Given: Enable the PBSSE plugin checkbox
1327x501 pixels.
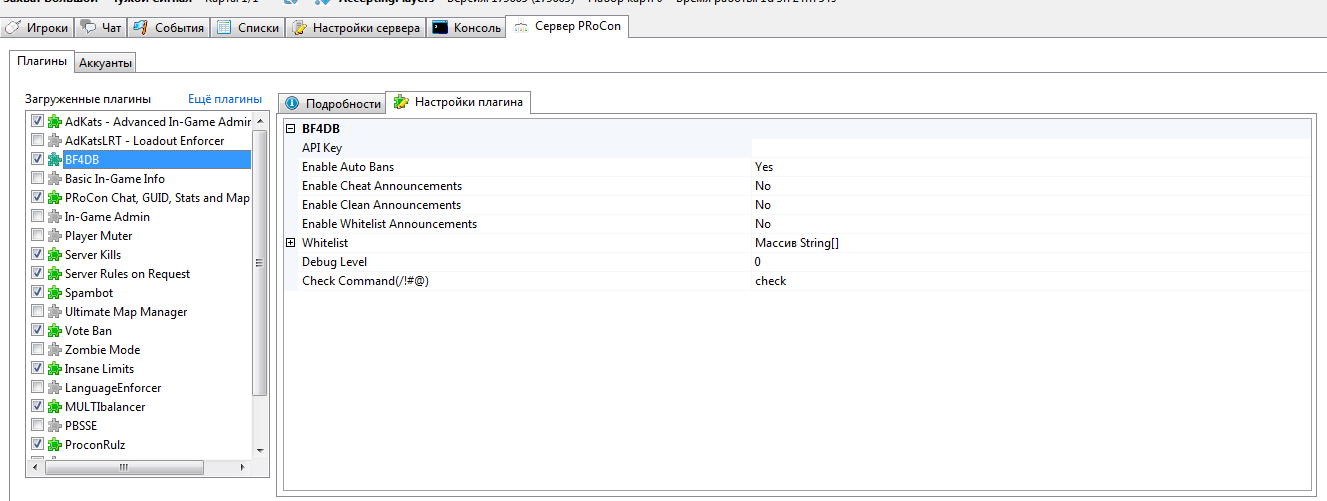Looking at the screenshot, I should [x=38, y=426].
